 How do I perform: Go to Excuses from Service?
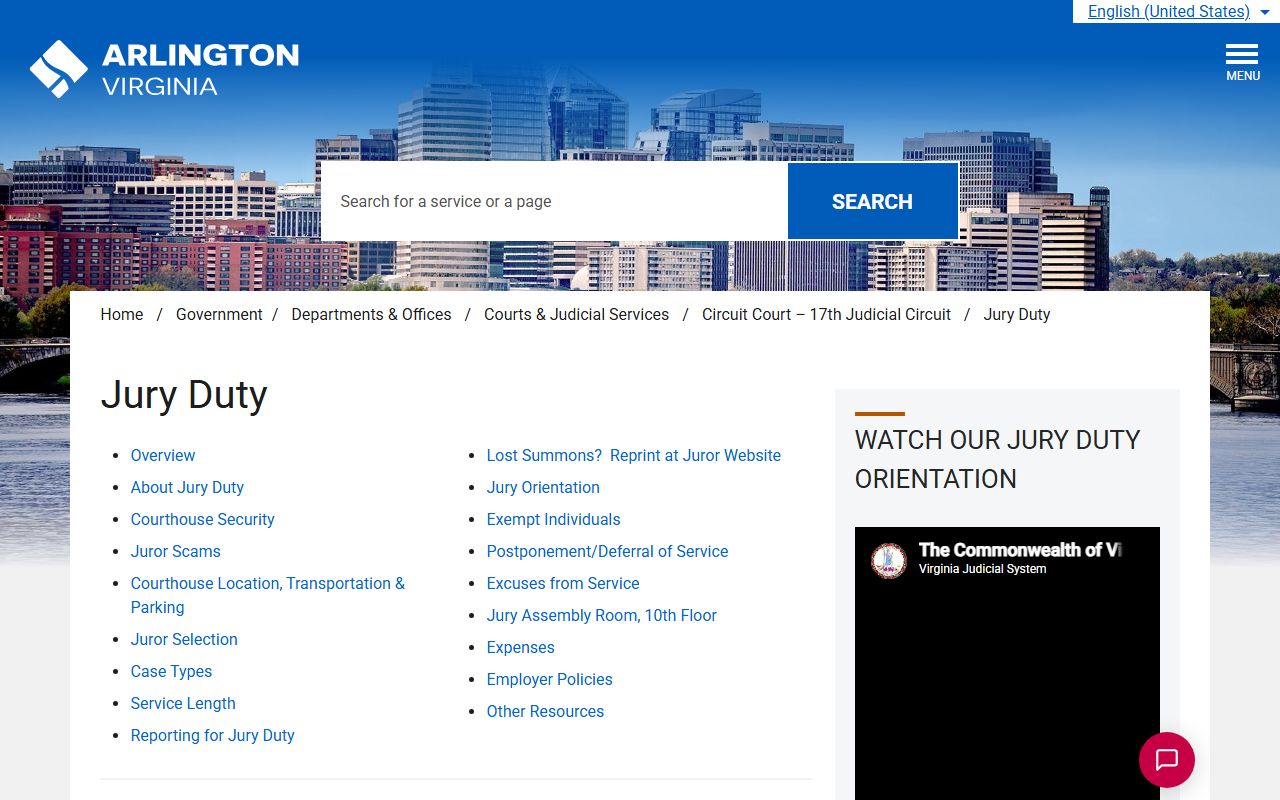(563, 583)
